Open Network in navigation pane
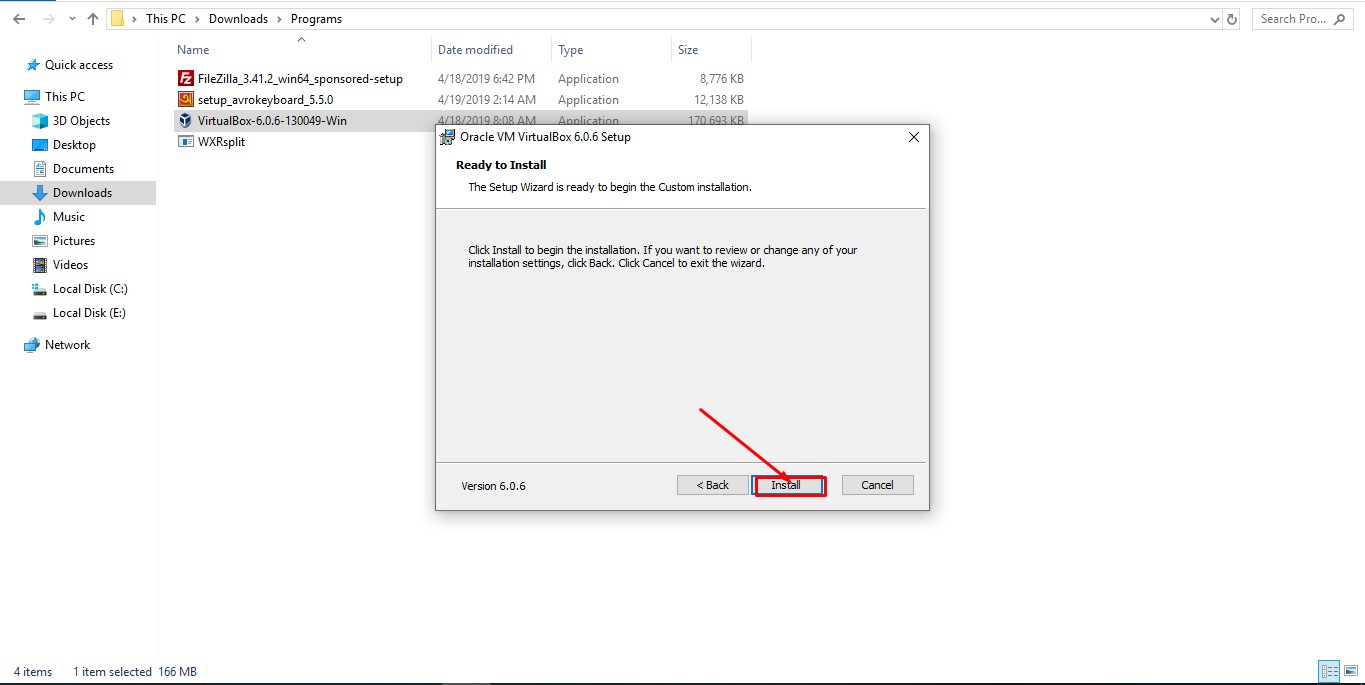 point(67,345)
